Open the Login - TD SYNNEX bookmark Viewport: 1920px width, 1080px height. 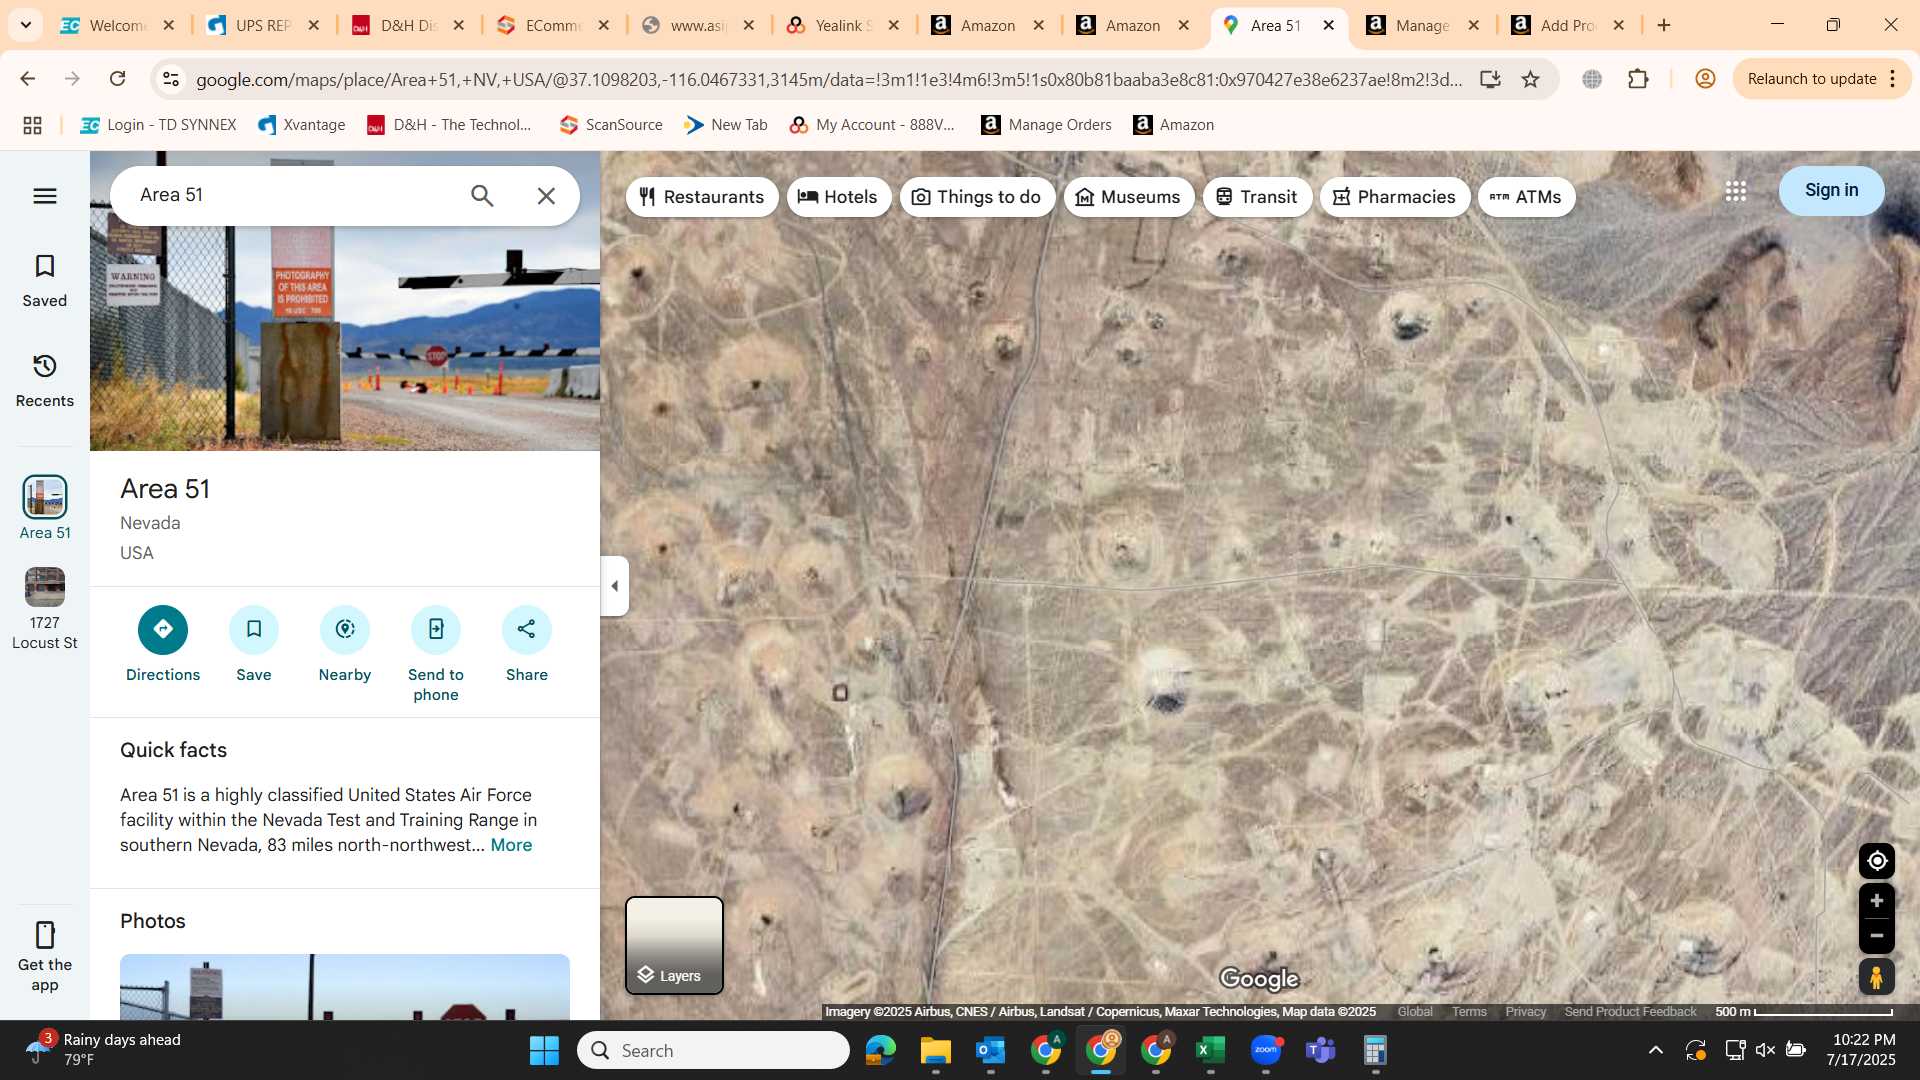158,125
